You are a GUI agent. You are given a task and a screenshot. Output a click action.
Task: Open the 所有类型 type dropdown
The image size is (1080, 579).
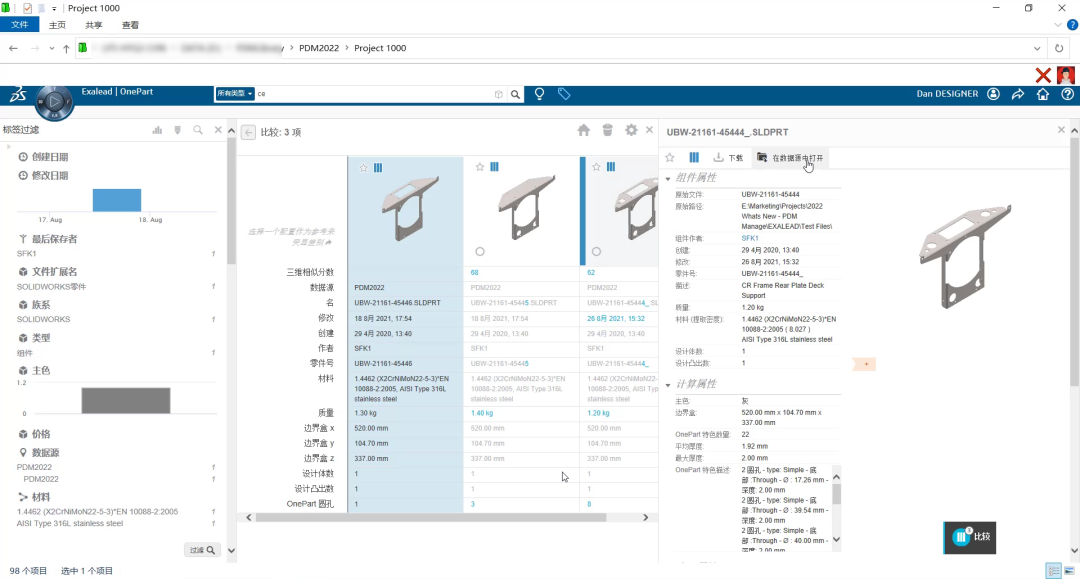point(235,94)
